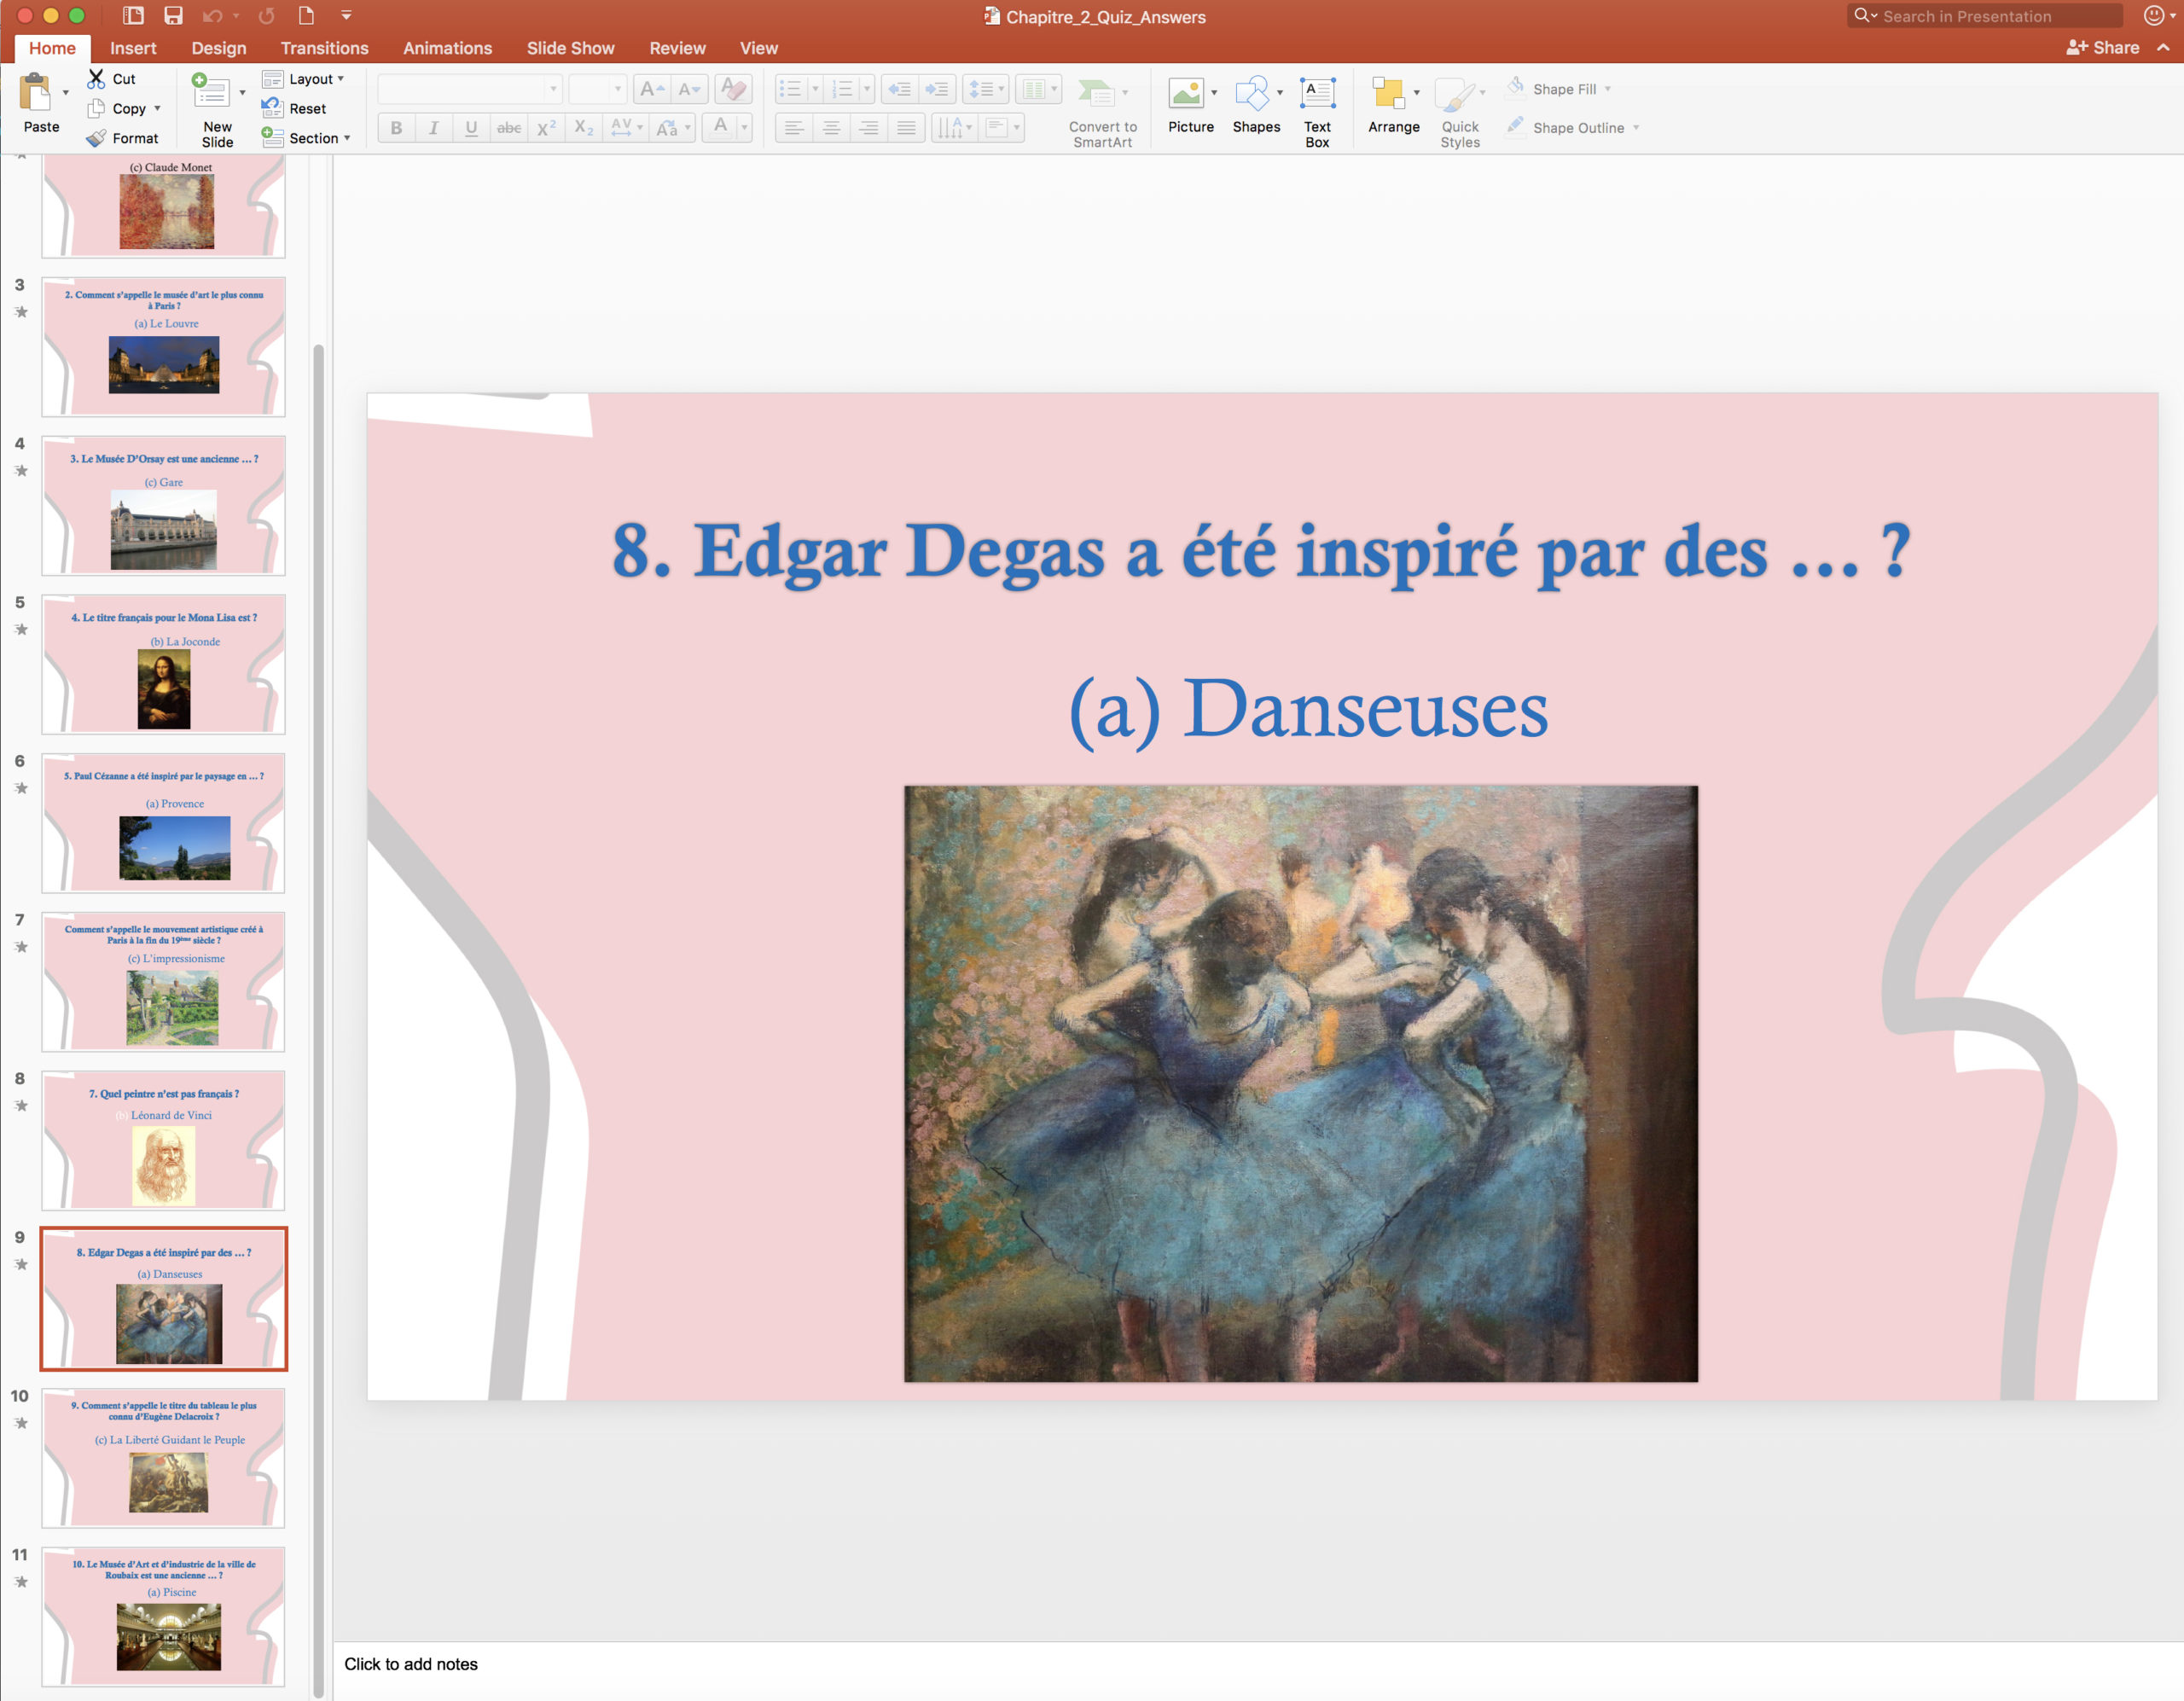
Task: Click the Copy icon
Action: click(96, 108)
